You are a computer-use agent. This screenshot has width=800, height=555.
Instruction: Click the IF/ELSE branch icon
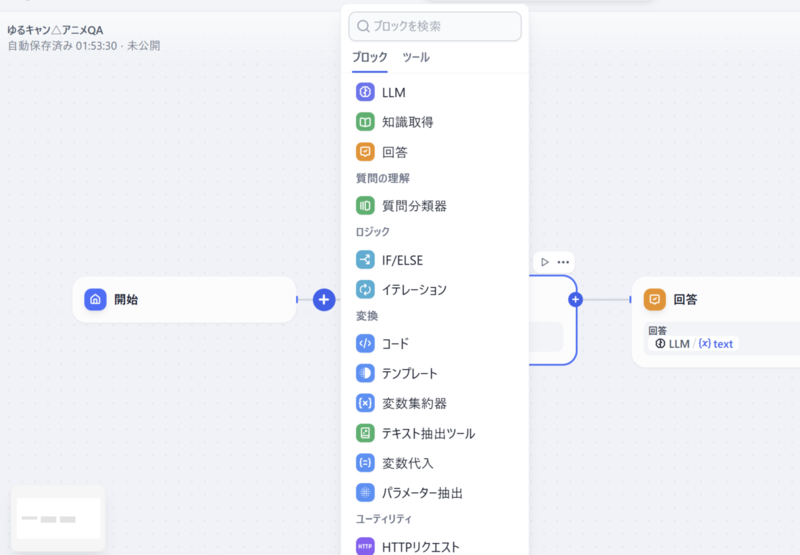point(365,260)
